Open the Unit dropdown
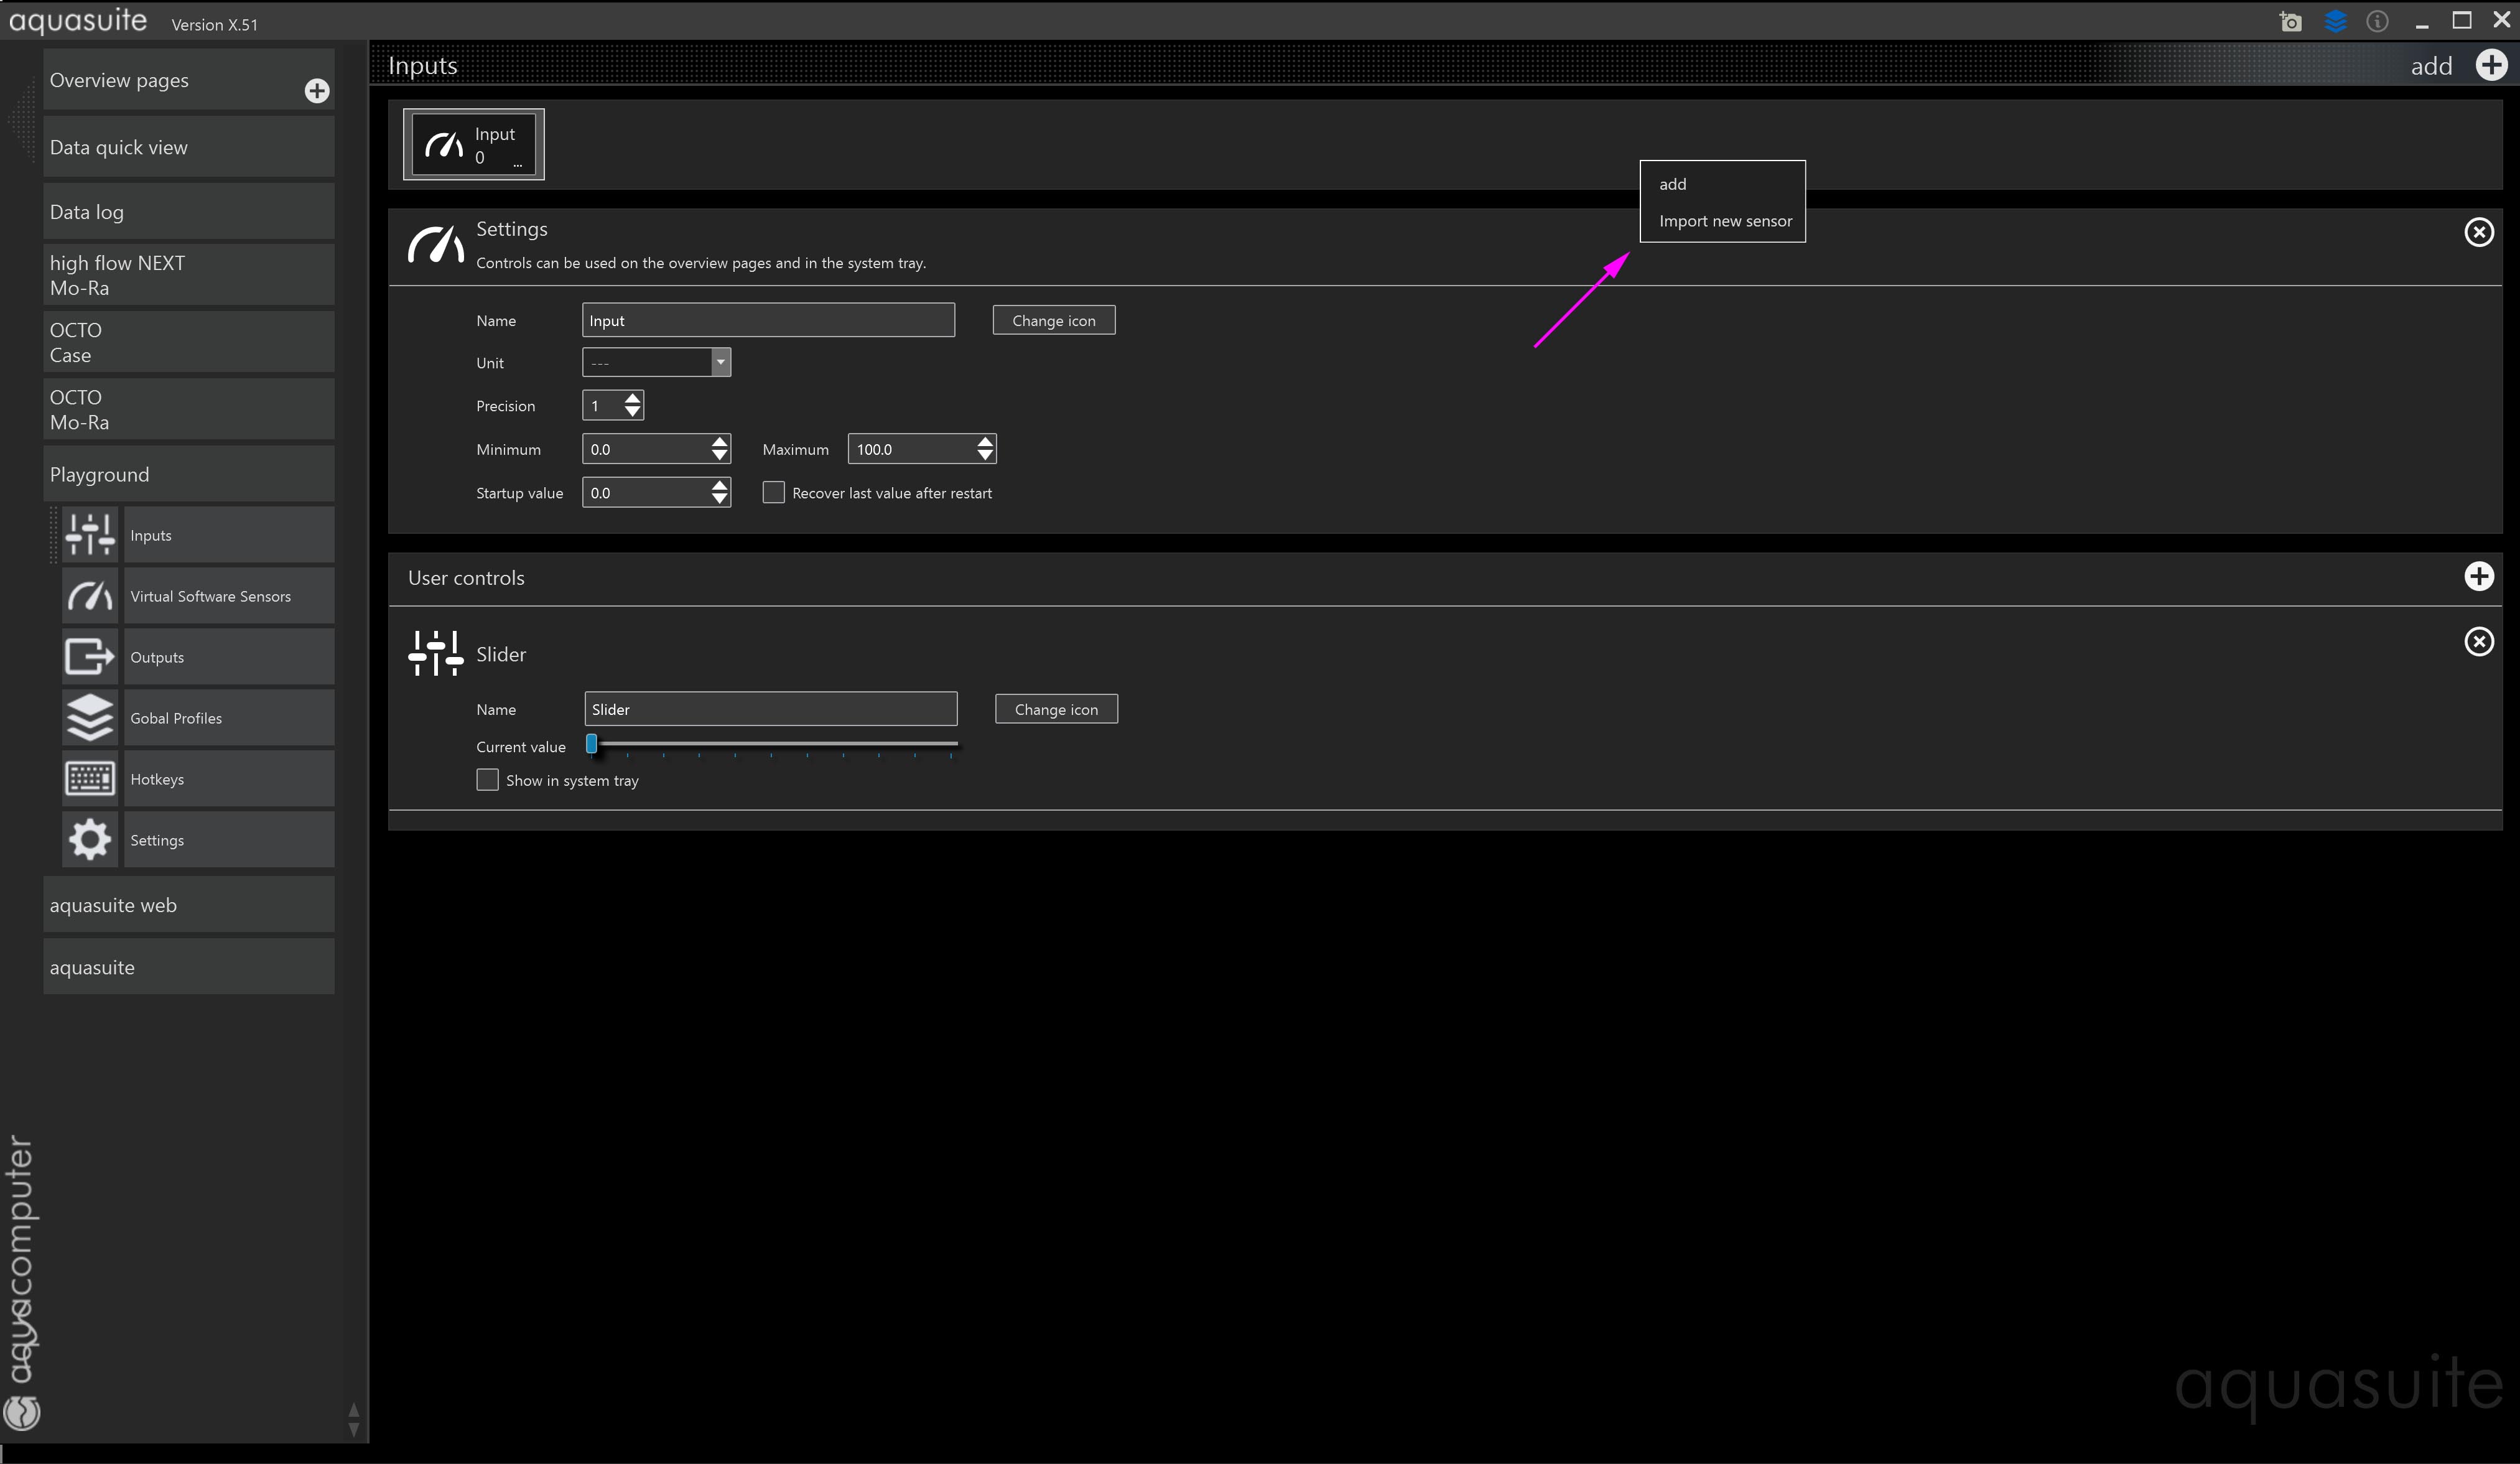The height and width of the screenshot is (1464, 2520). [720, 362]
